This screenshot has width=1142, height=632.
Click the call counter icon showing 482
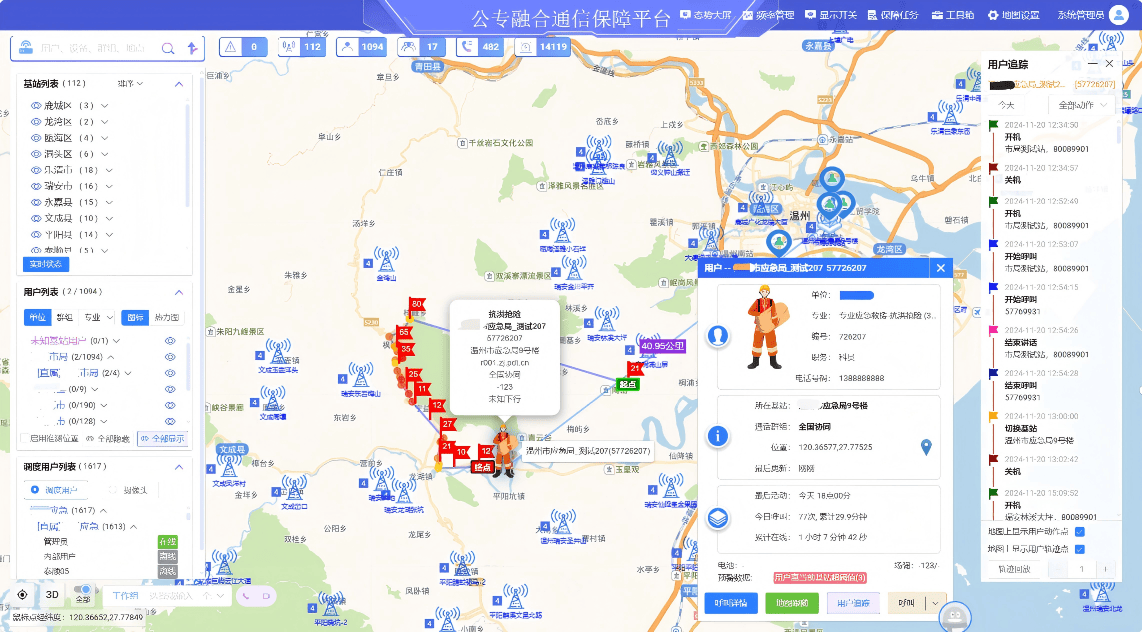[467, 47]
